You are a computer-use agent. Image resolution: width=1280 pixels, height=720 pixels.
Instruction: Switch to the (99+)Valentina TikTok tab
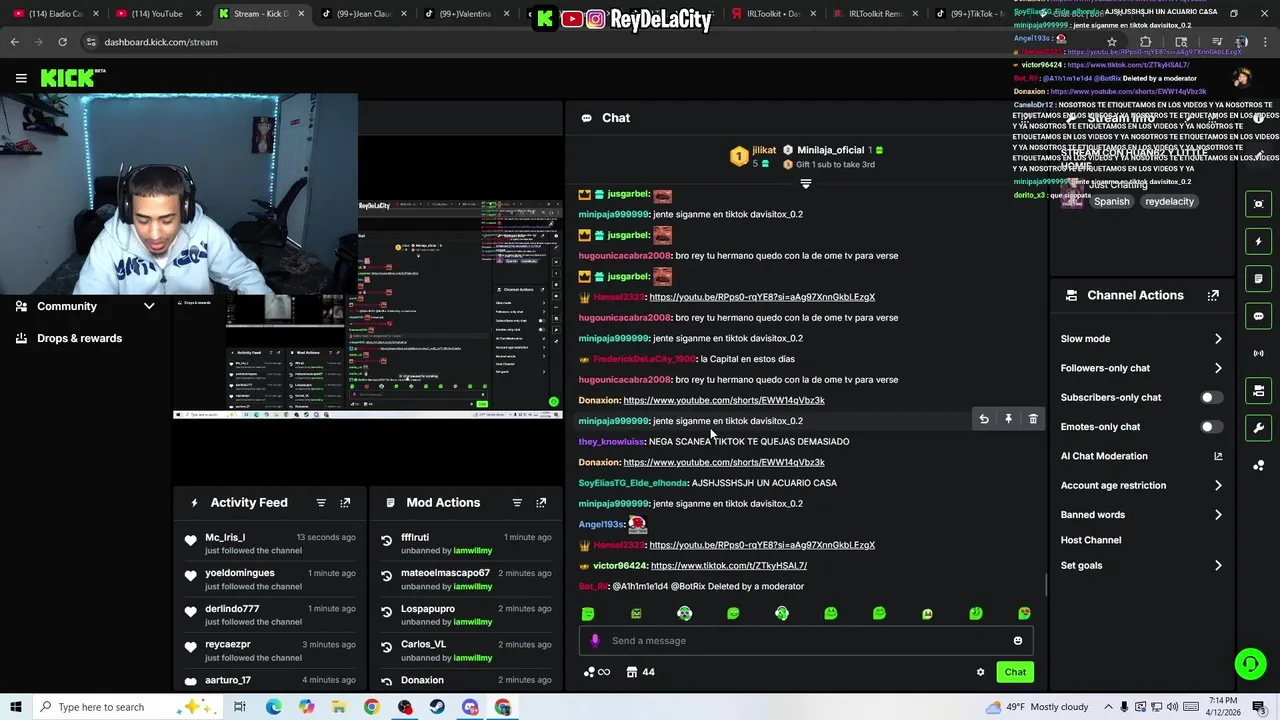466,14
